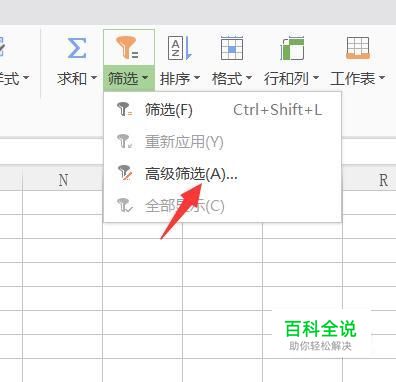
Task: Select 重新应用(Y) menu entry
Action: (223, 142)
